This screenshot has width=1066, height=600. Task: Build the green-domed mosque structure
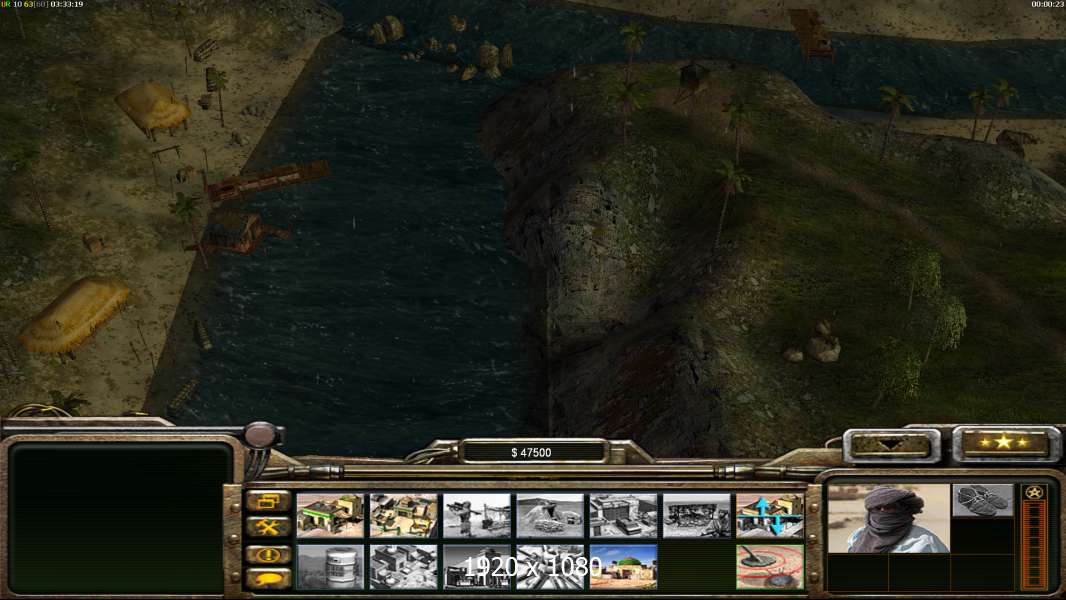[623, 566]
